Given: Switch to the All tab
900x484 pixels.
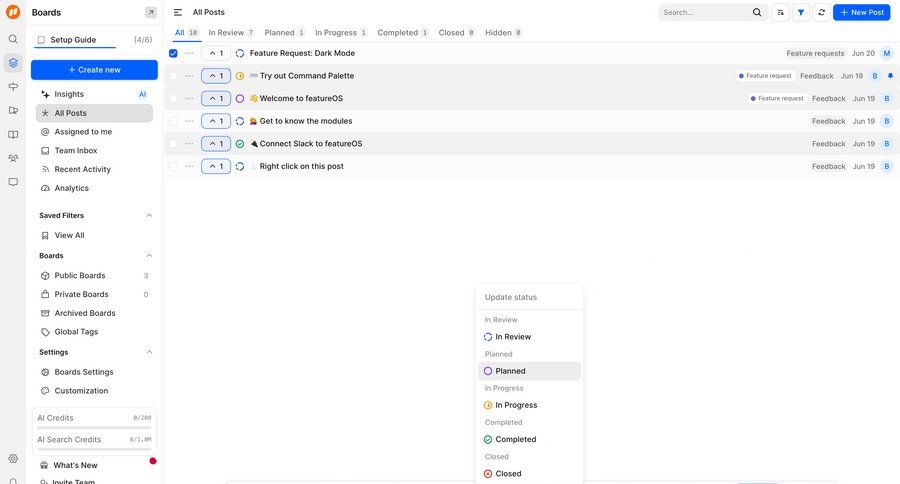Looking at the screenshot, I should tap(186, 33).
